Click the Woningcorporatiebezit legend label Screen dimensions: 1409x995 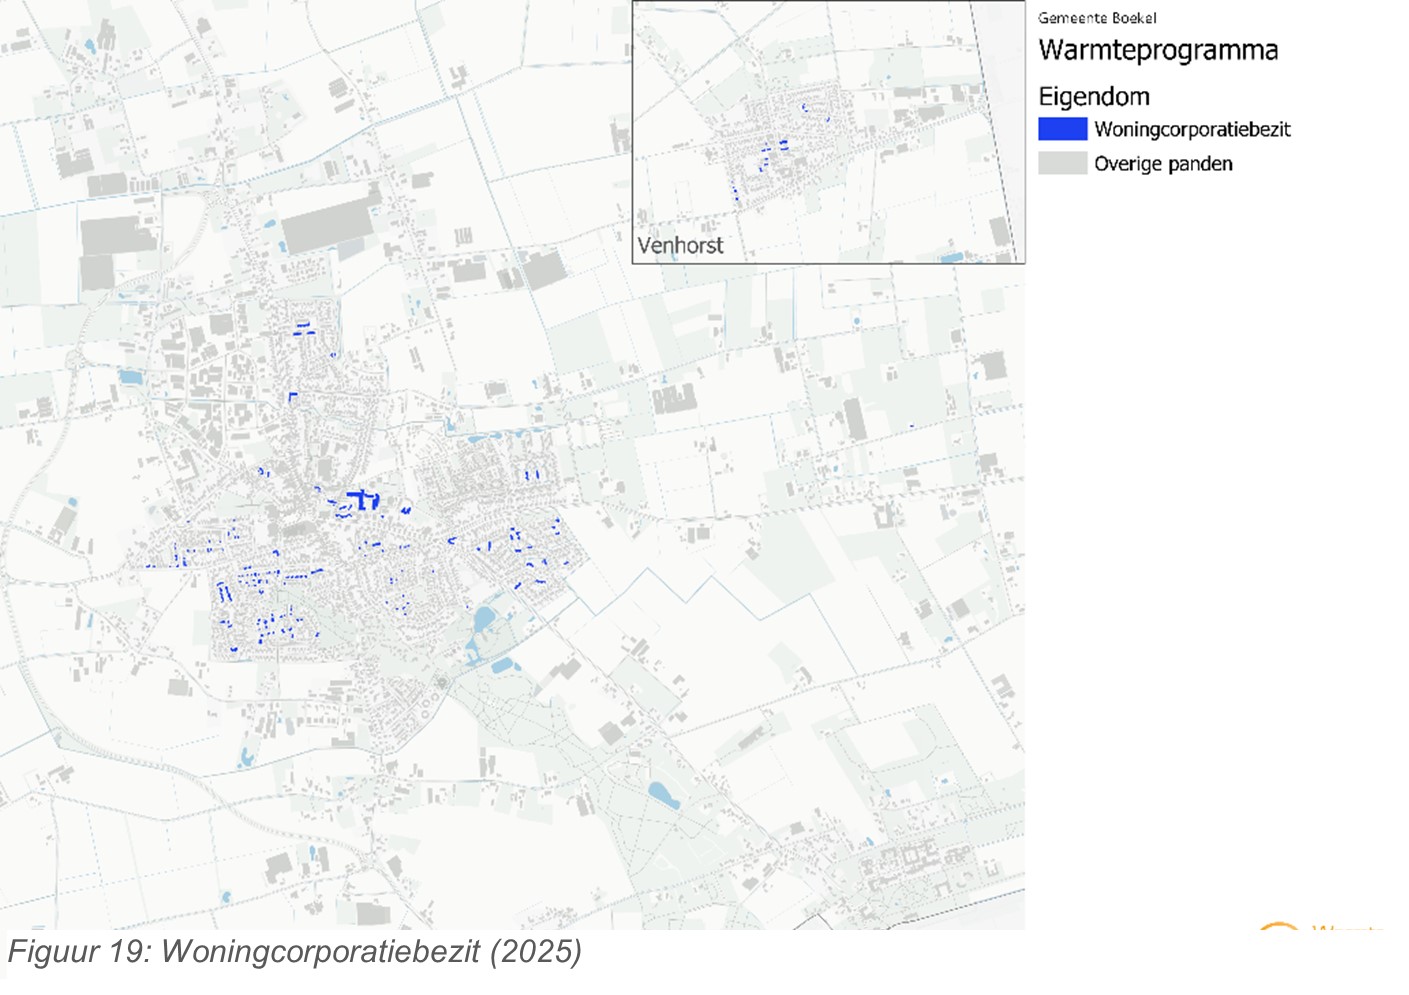pos(1192,129)
